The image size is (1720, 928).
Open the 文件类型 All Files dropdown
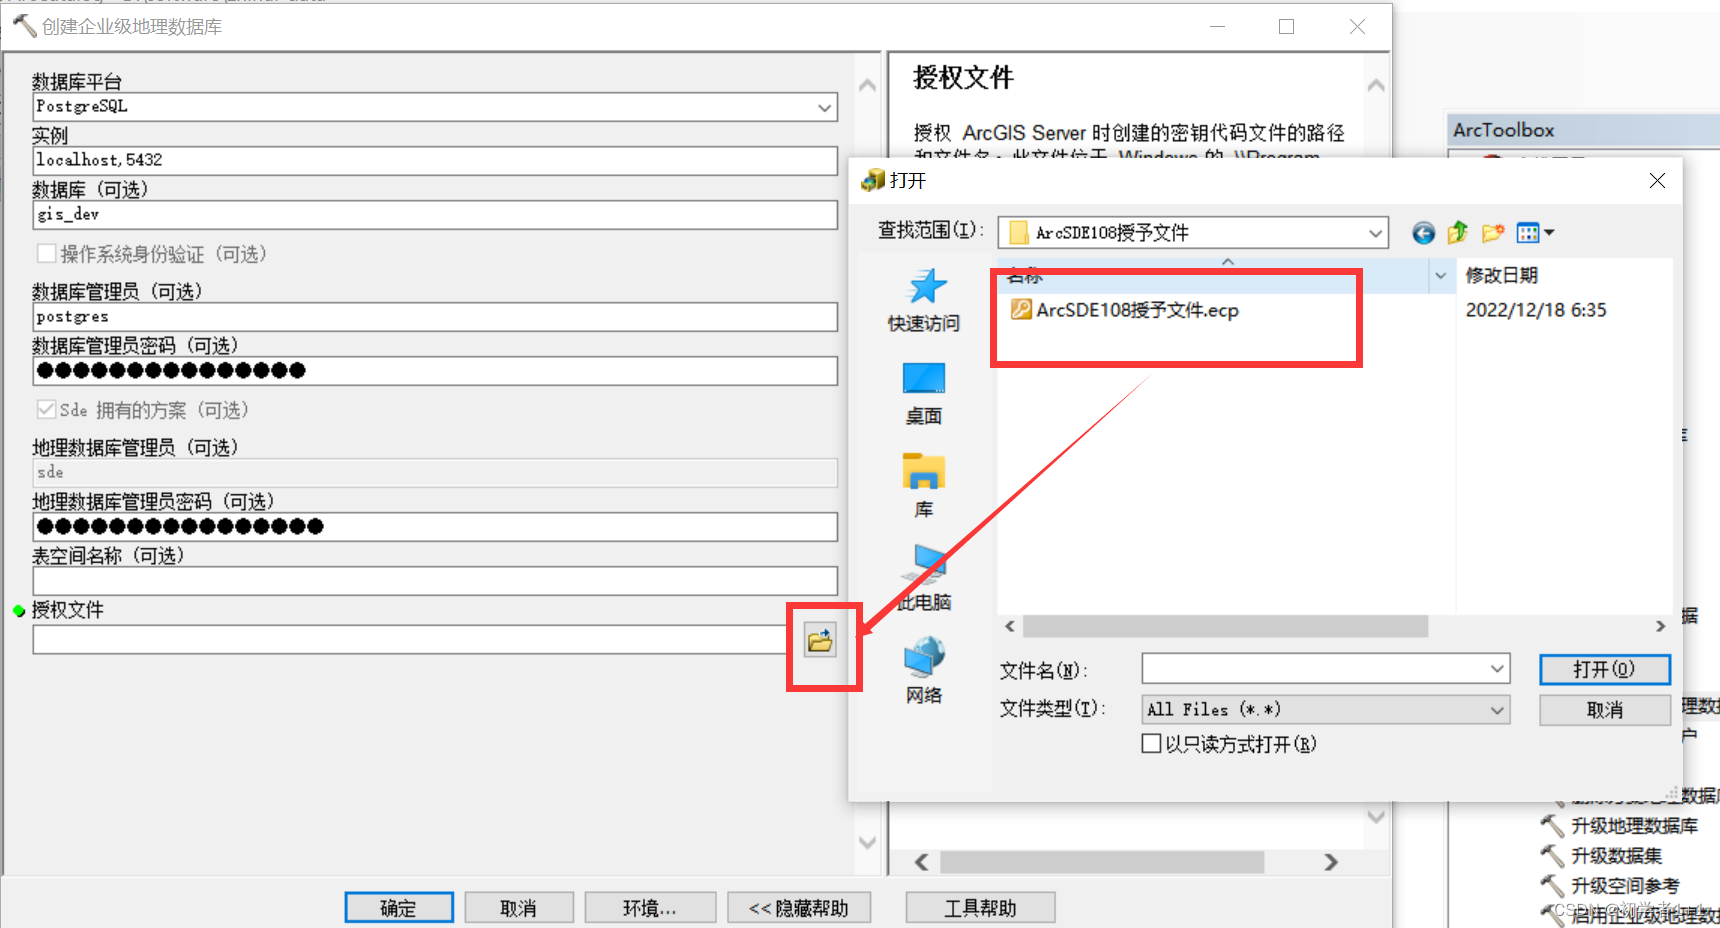(1496, 709)
